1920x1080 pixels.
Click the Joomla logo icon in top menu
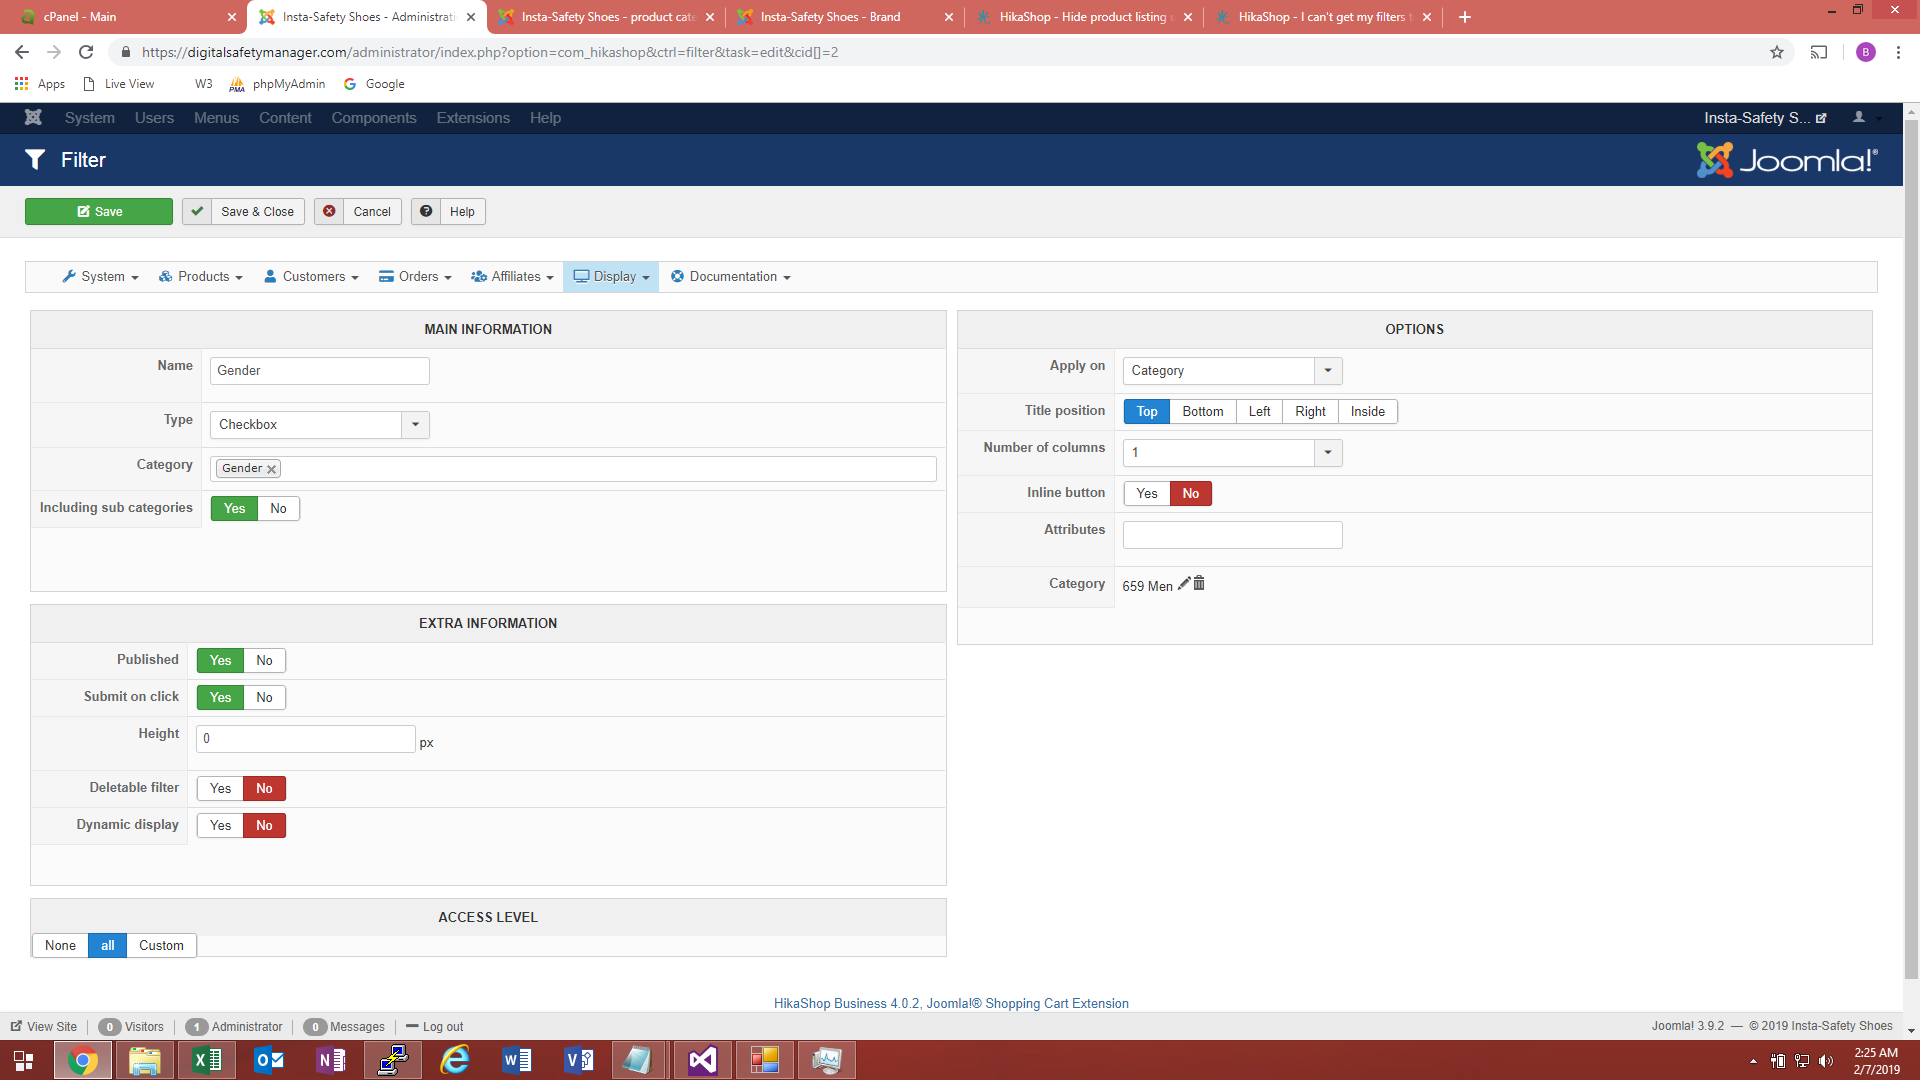(x=33, y=118)
